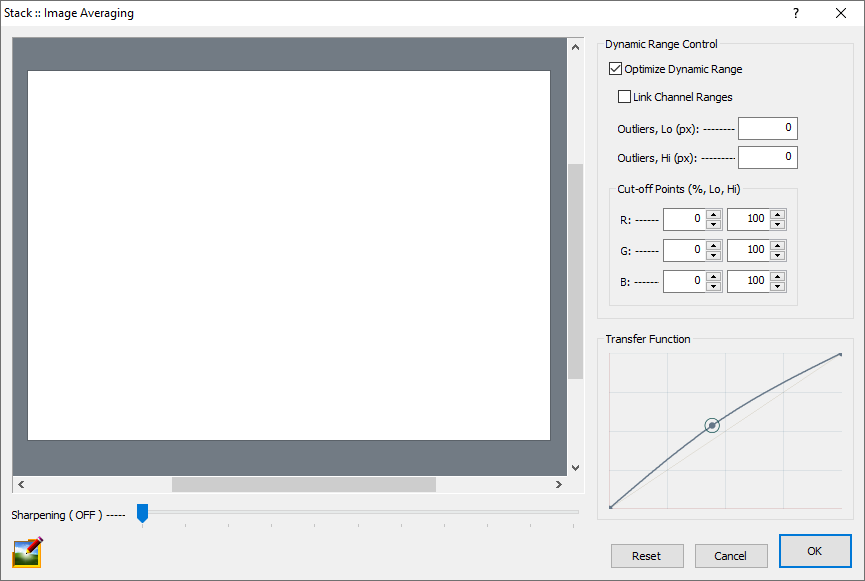Increase the B channel high cut-off value
The width and height of the screenshot is (865, 581).
click(x=777, y=275)
